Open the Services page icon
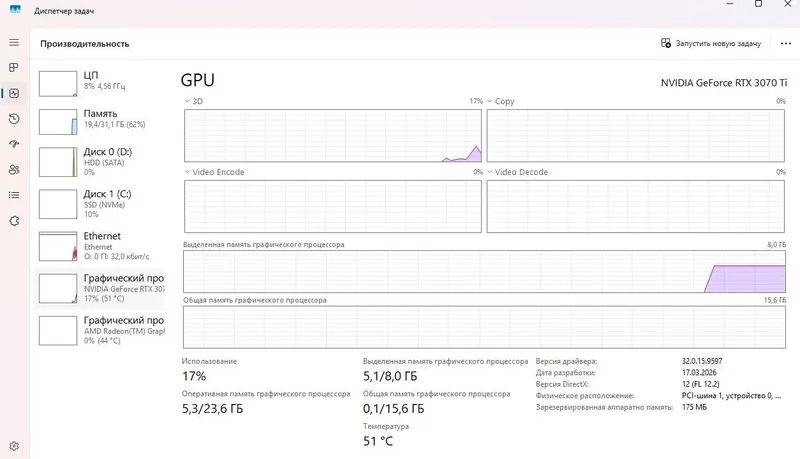The height and width of the screenshot is (459, 800). tap(14, 221)
